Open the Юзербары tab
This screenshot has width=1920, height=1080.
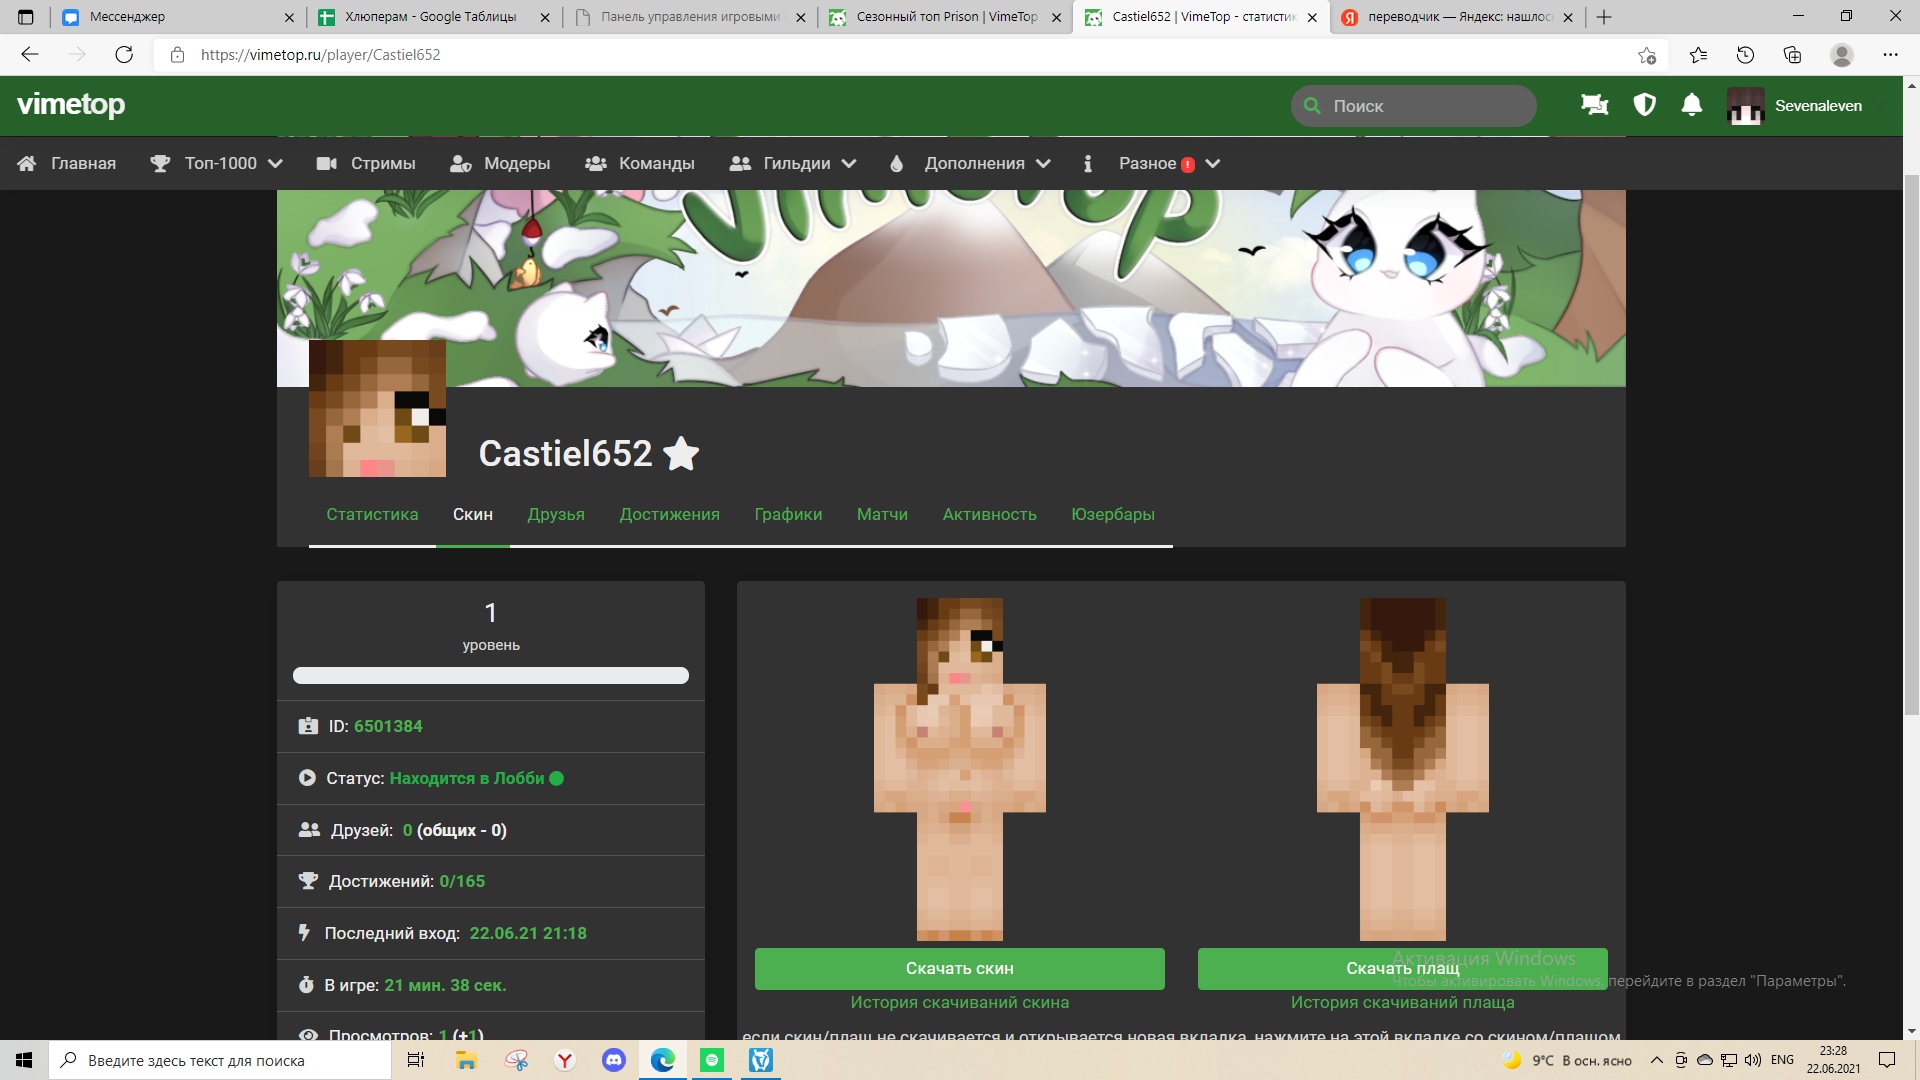(1112, 514)
